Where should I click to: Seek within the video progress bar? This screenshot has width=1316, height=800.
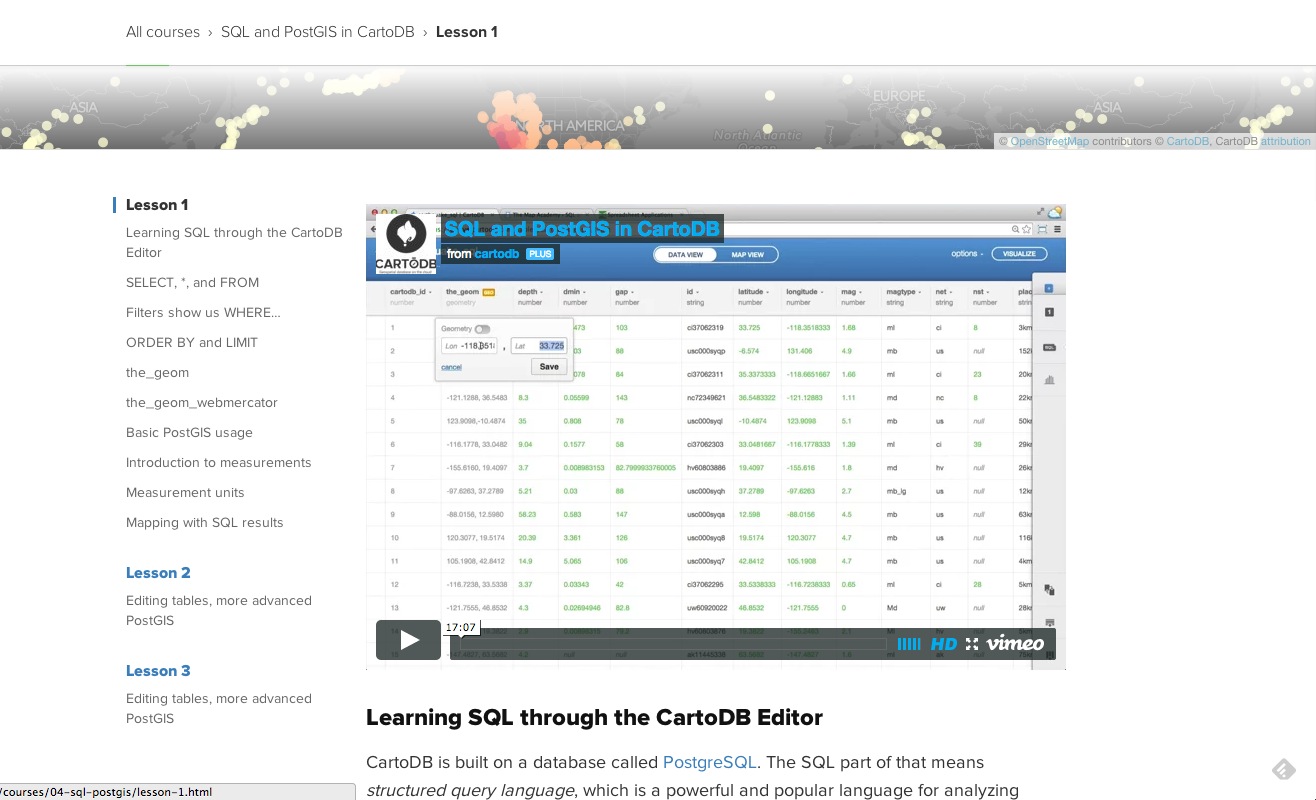[x=667, y=644]
